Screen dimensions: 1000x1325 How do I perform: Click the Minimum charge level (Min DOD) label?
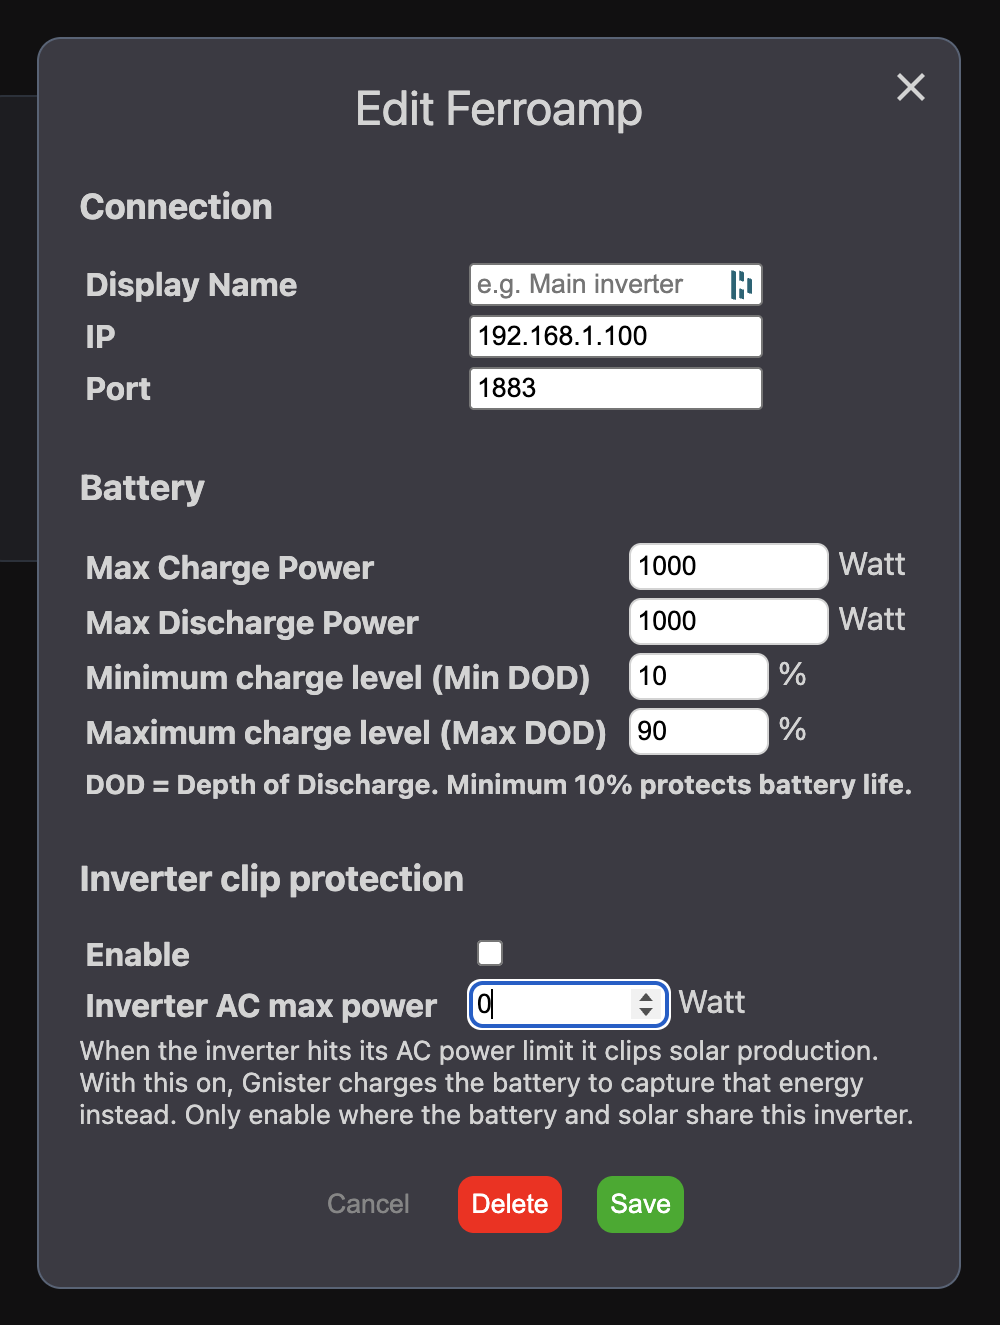coord(338,678)
